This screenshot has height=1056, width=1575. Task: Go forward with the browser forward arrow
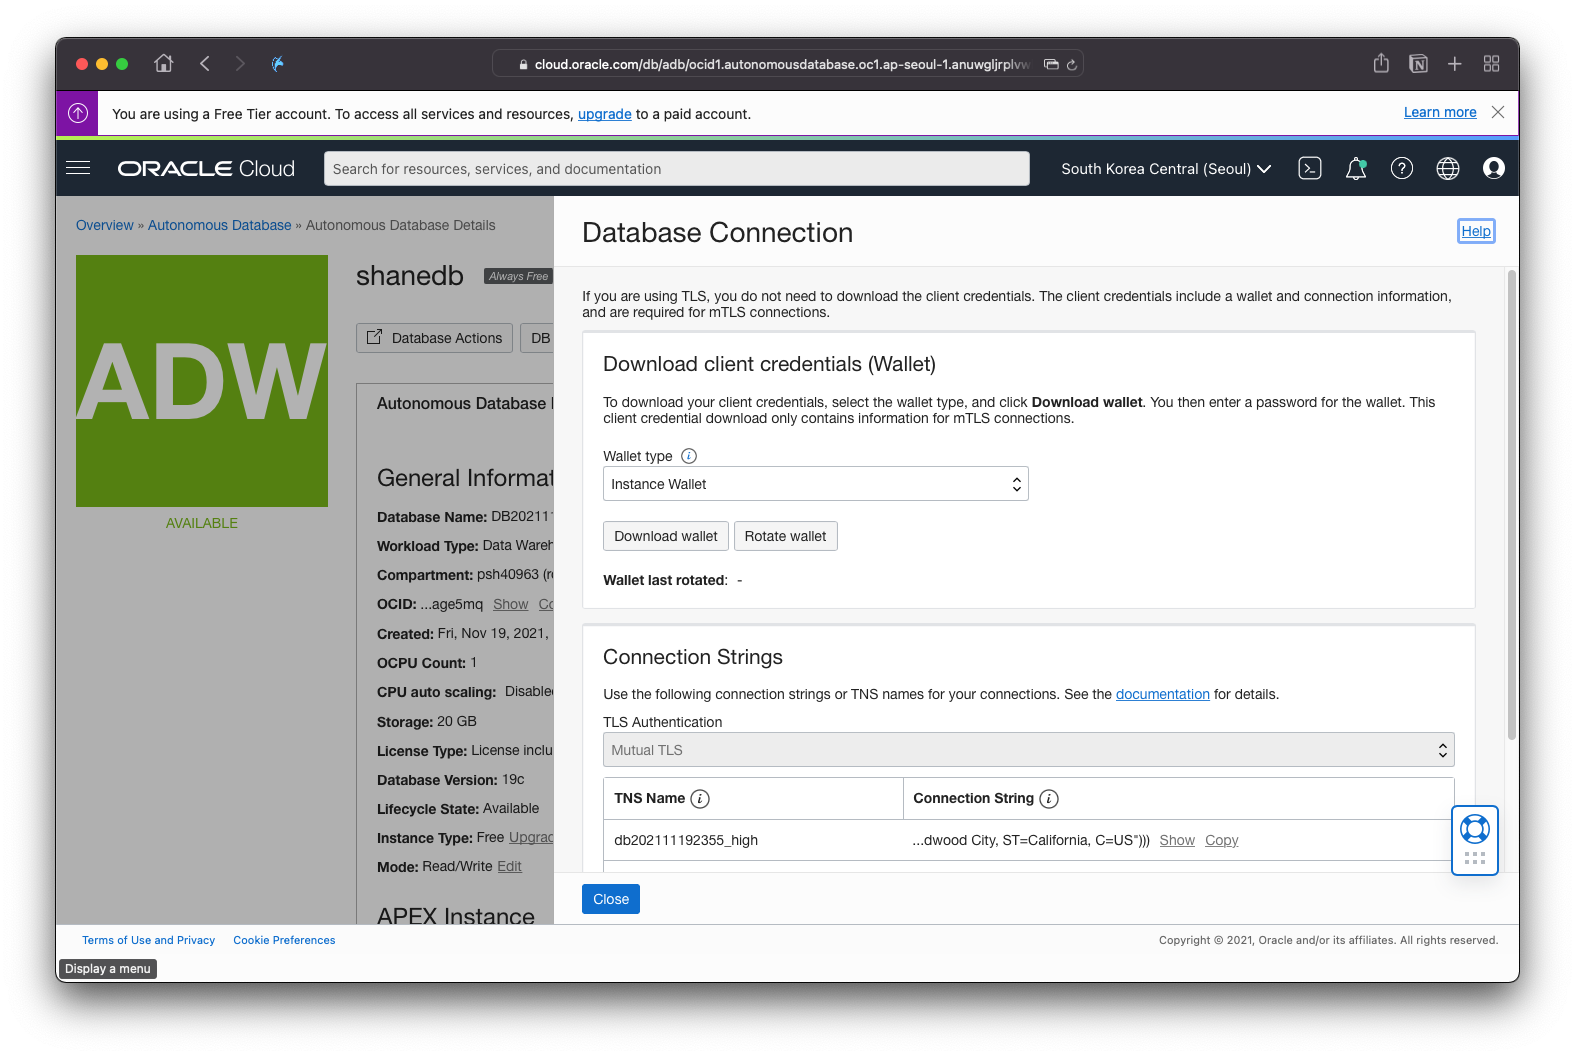(x=240, y=64)
